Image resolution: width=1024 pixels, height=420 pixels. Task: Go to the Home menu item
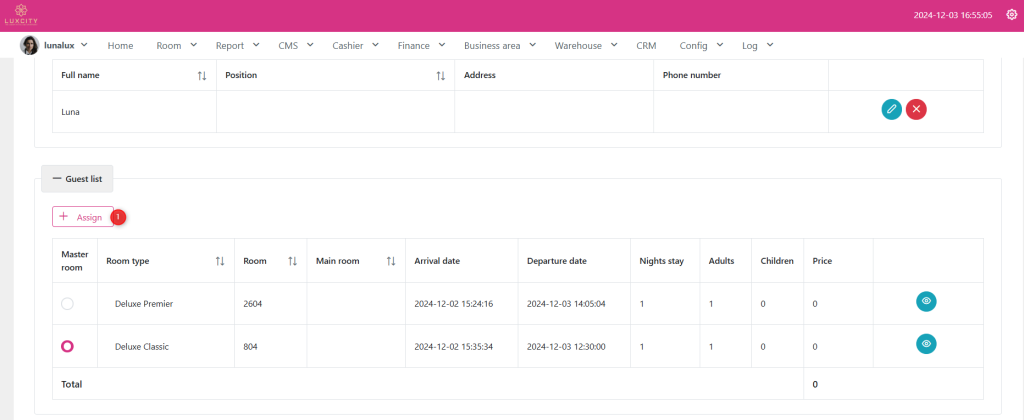[120, 45]
